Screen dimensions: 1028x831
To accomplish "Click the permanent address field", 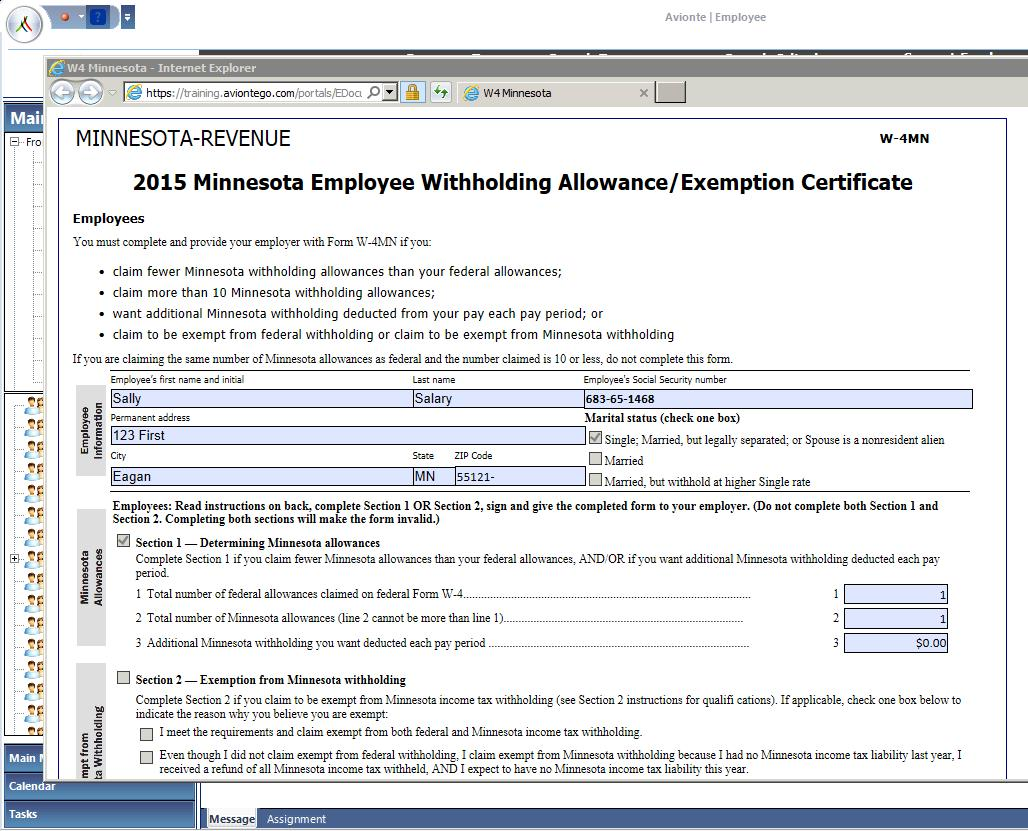I will coord(348,435).
